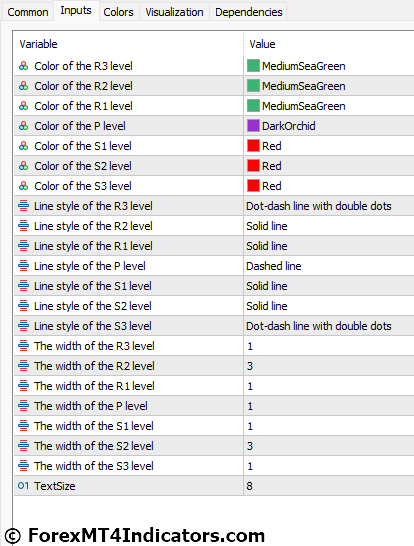The height and width of the screenshot is (546, 414).
Task: Click the integer icon beside TextSize
Action: pos(23,486)
